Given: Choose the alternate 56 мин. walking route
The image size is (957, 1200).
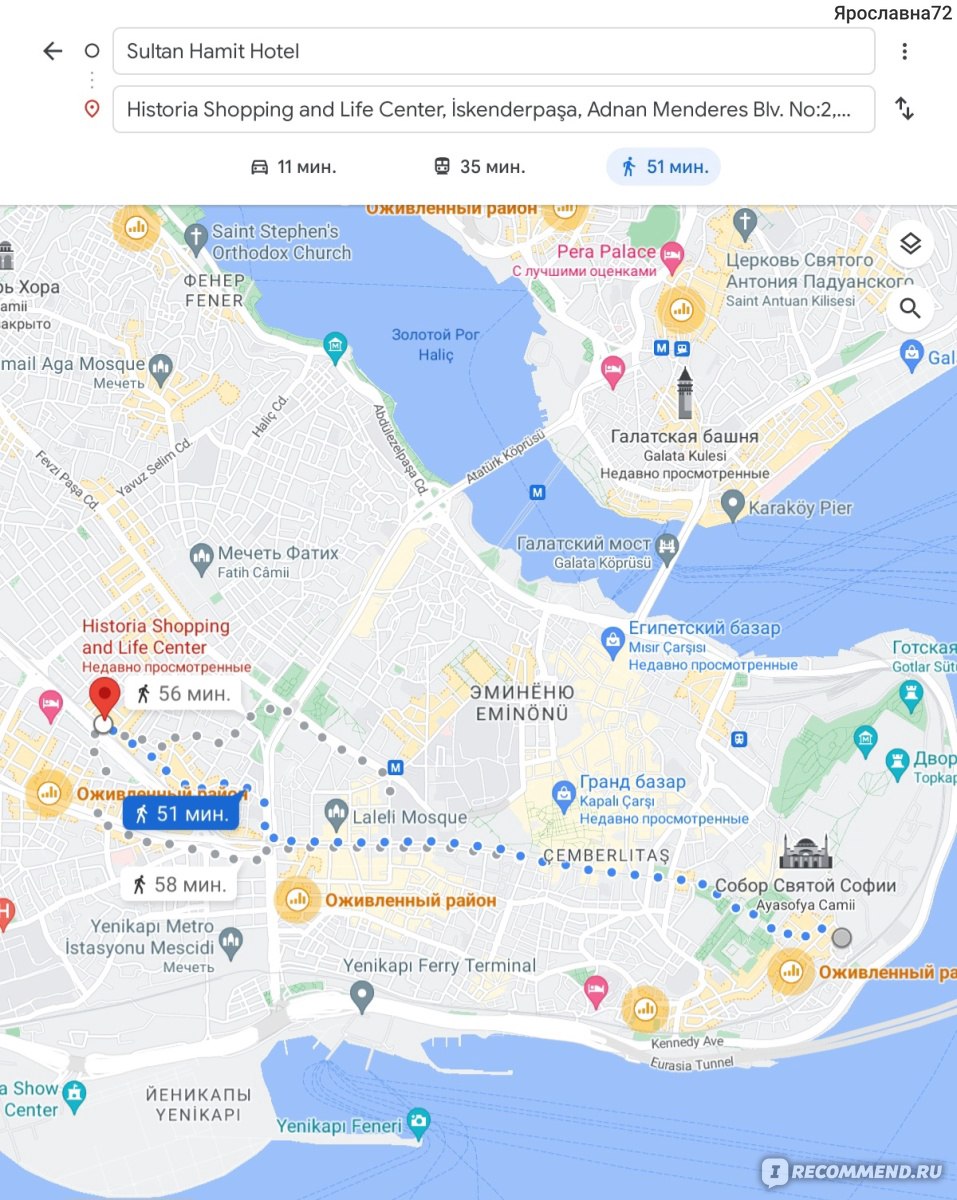Looking at the screenshot, I should (x=183, y=693).
